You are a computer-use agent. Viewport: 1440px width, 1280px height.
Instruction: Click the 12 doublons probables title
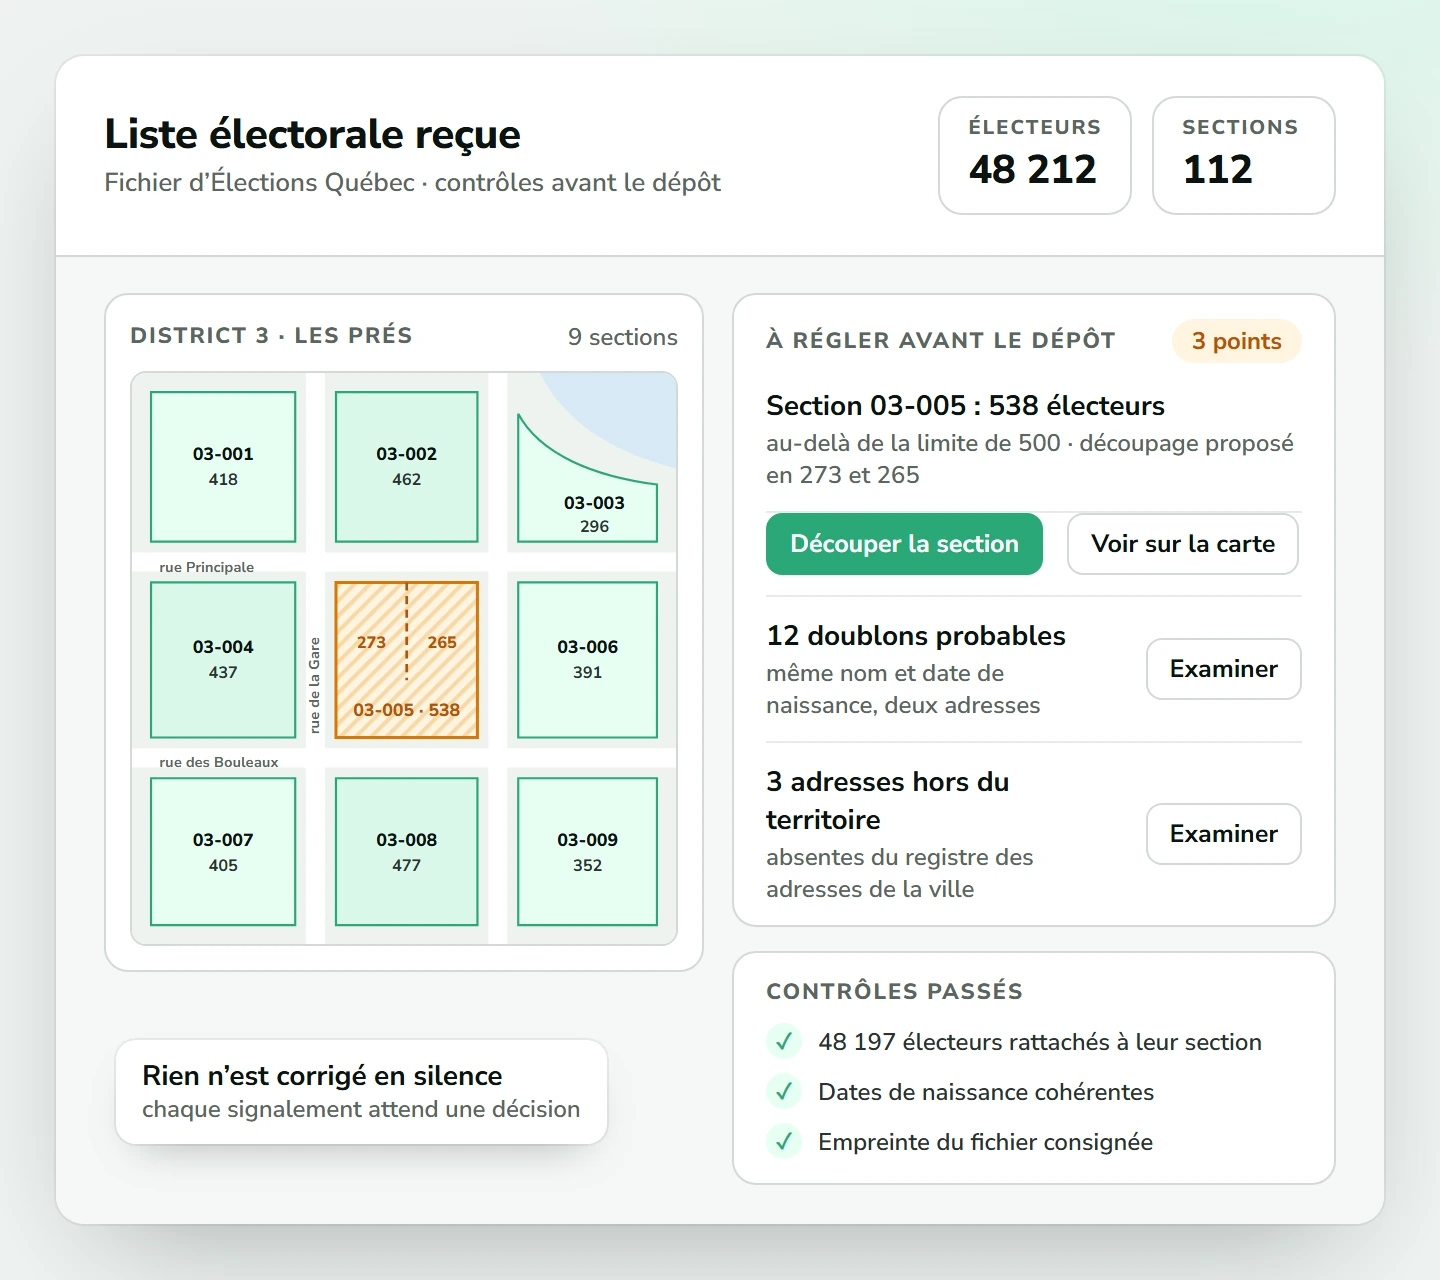916,636
